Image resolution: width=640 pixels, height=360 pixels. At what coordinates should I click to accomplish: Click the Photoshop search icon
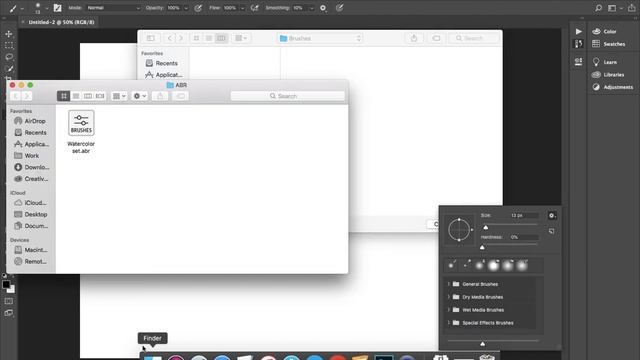[598, 8]
